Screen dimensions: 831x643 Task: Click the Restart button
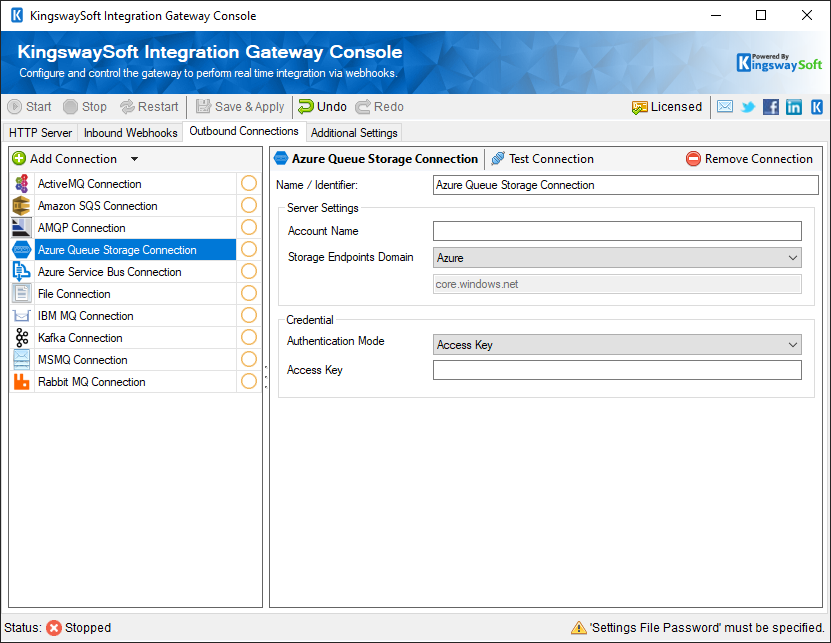149,107
